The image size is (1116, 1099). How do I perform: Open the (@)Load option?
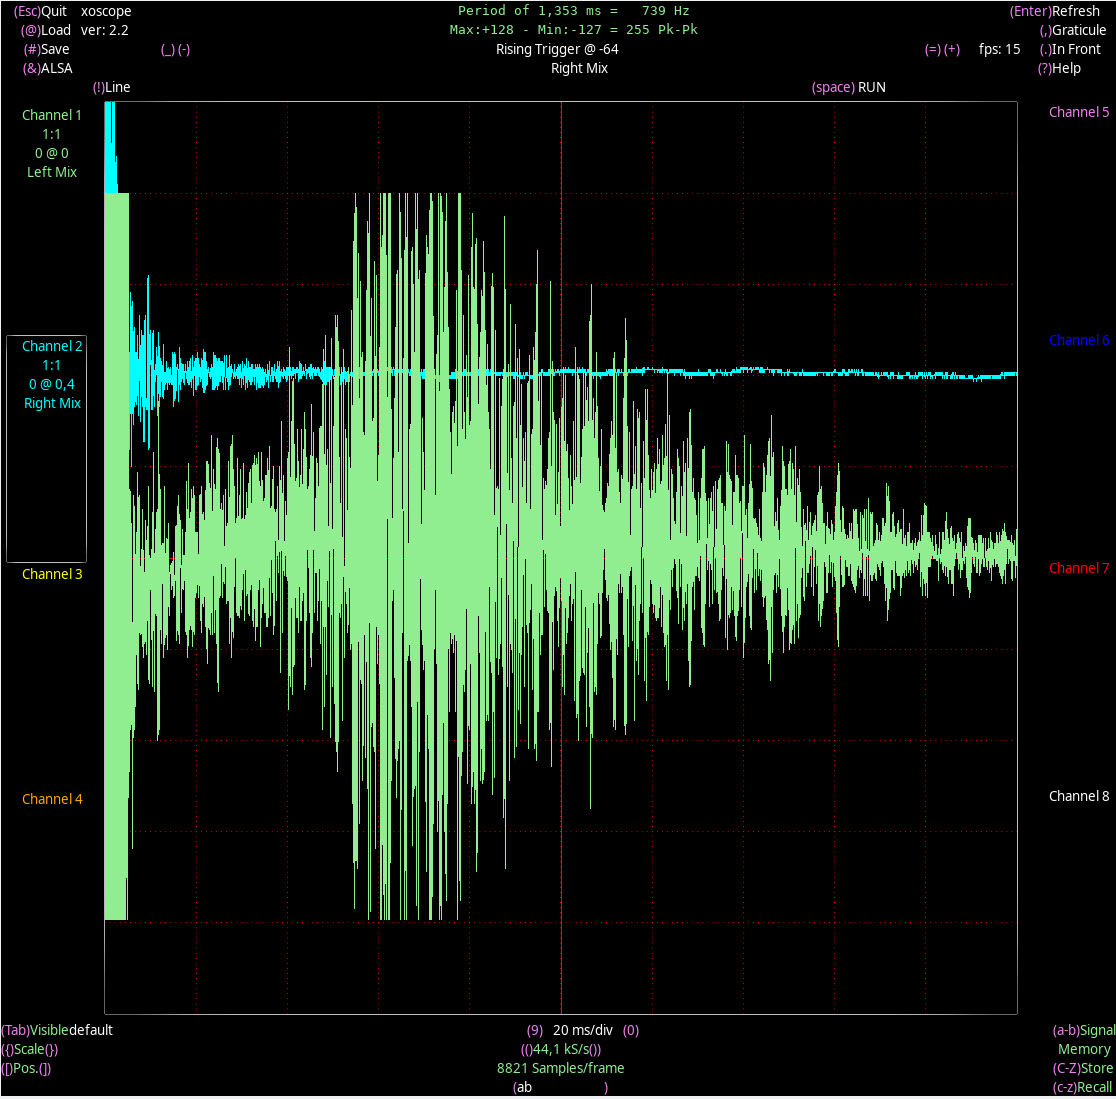[x=46, y=31]
